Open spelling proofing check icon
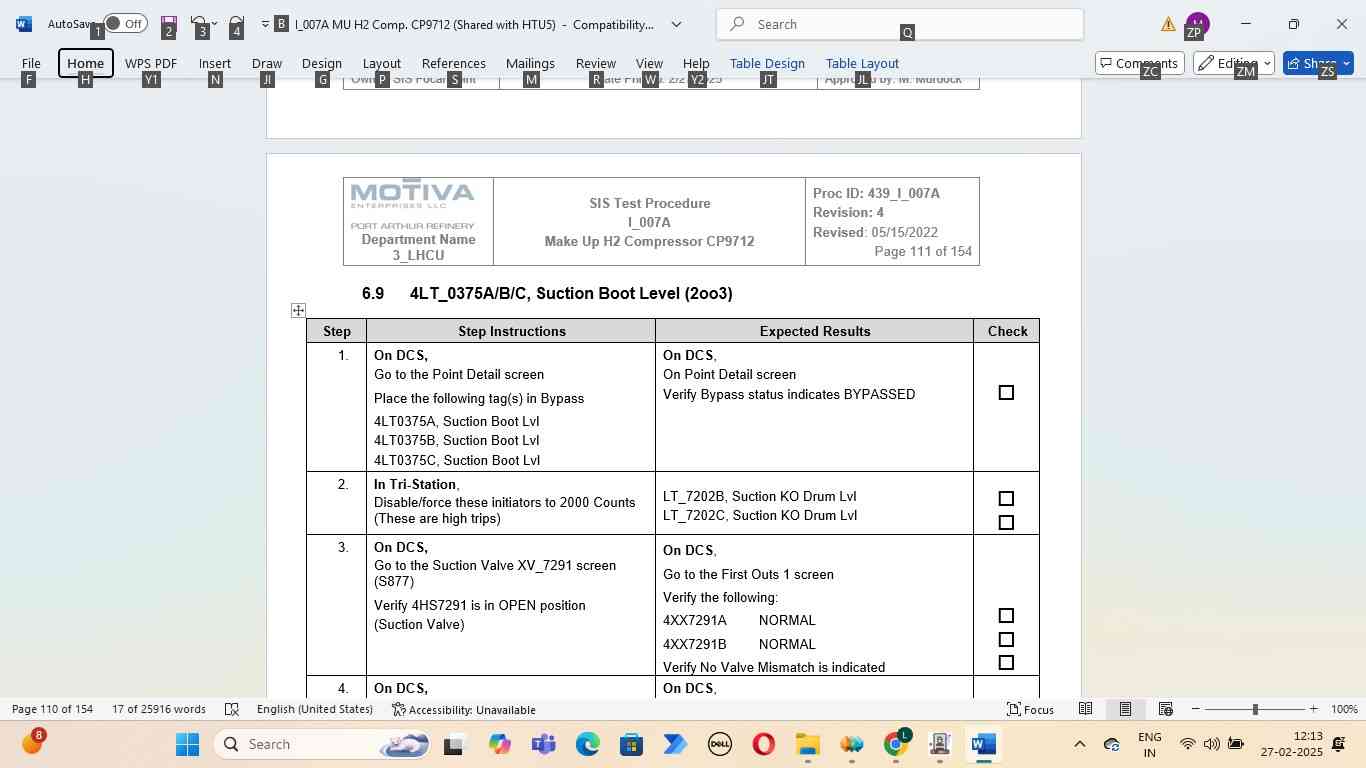Screen dimensions: 1366x768 pos(232,709)
